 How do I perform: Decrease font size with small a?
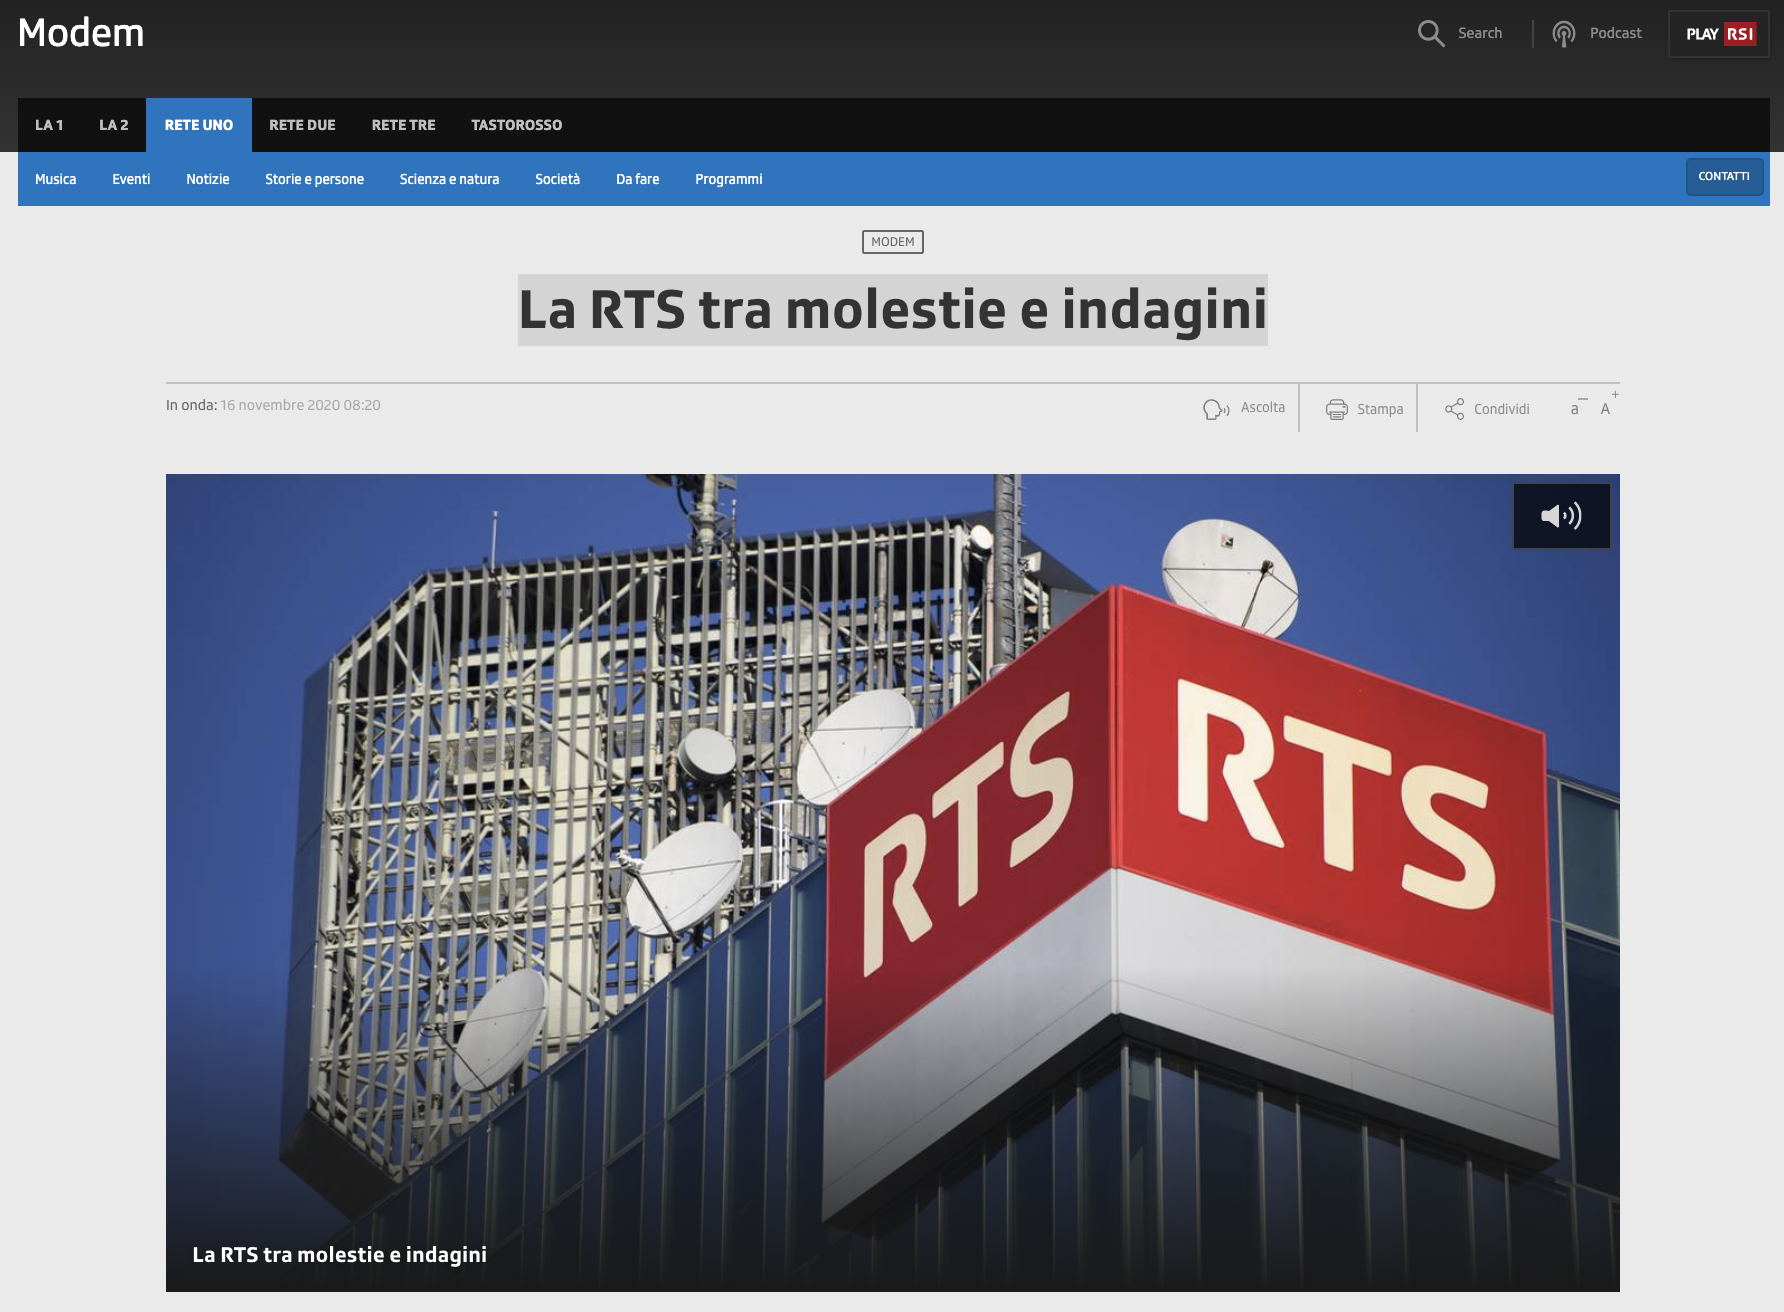(1576, 407)
